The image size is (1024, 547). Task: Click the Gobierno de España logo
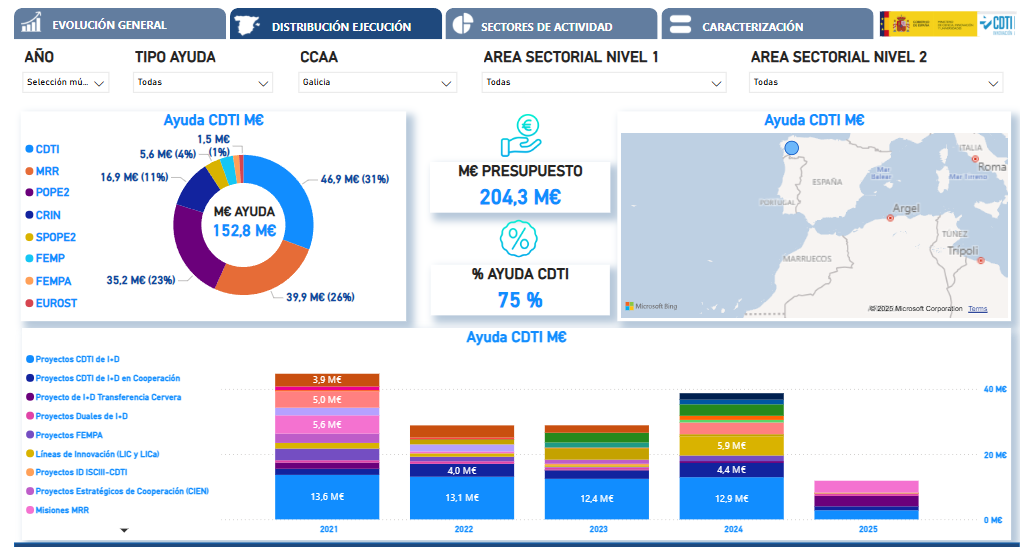[x=928, y=24]
